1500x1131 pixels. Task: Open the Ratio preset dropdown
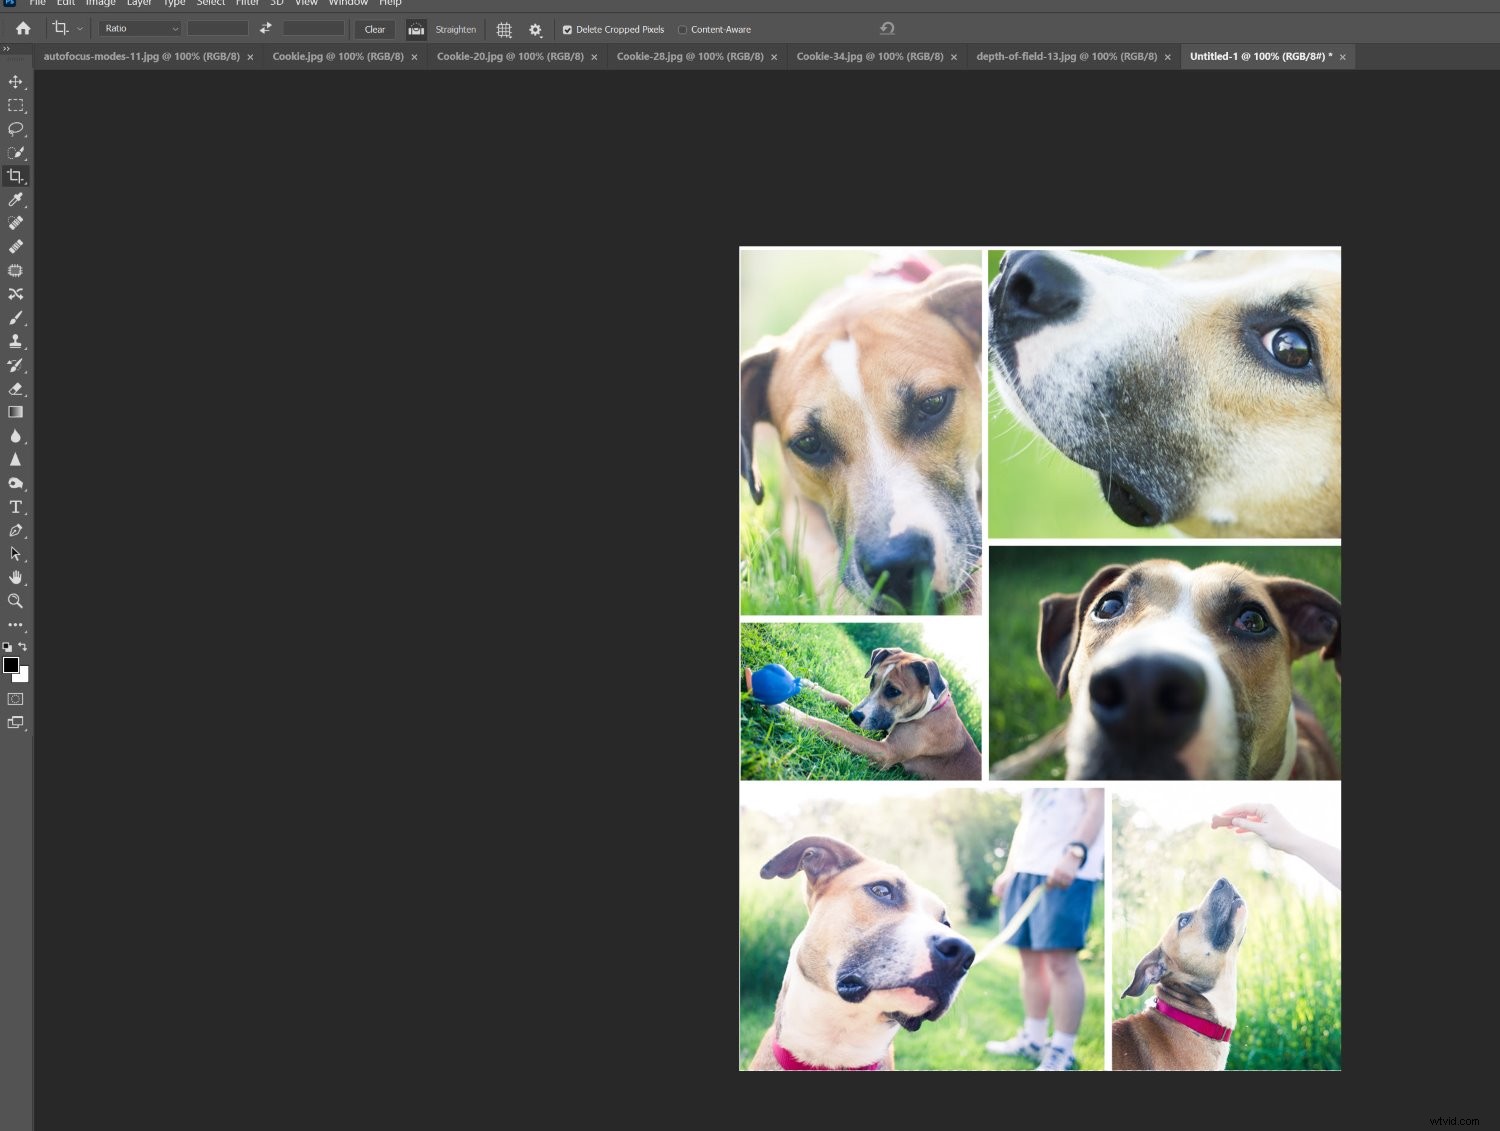(x=138, y=28)
